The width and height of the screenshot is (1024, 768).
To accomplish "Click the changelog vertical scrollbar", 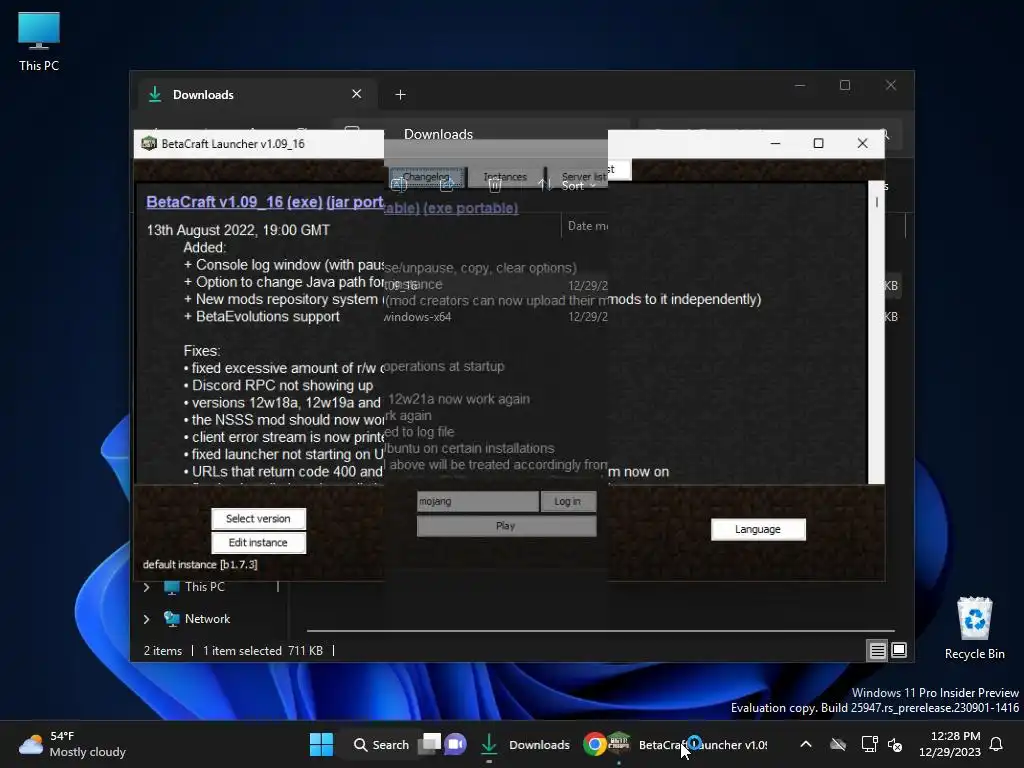I will (x=876, y=333).
